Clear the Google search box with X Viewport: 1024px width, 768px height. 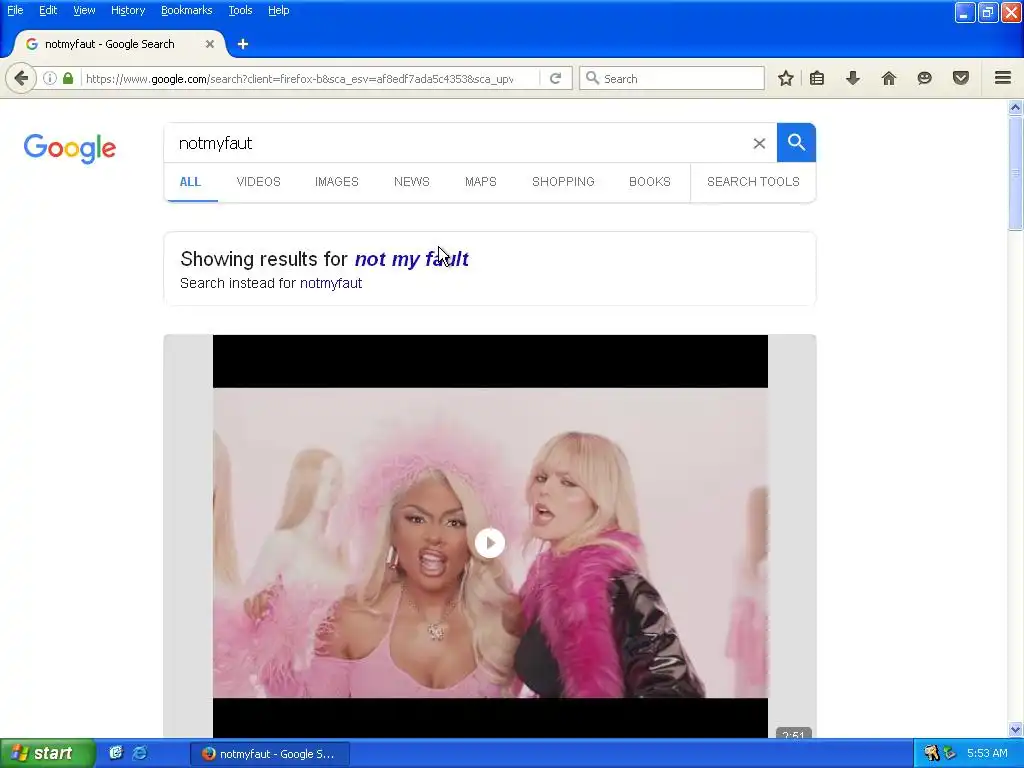point(759,143)
